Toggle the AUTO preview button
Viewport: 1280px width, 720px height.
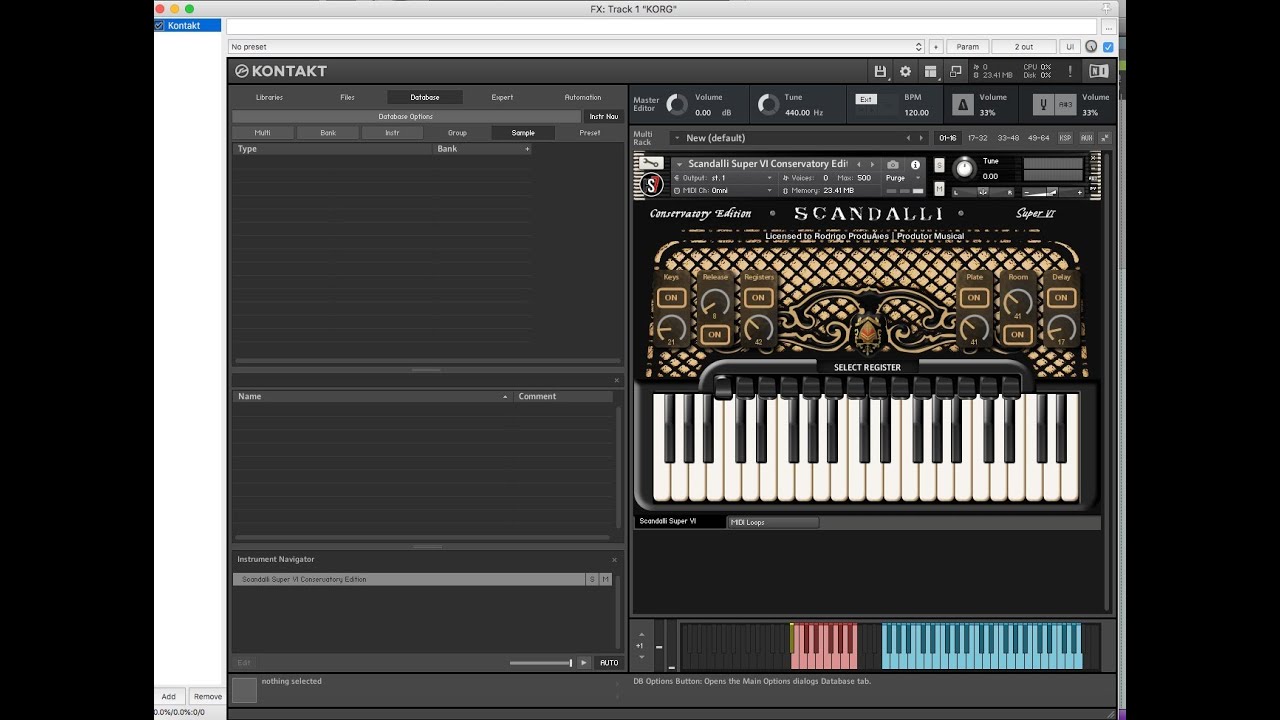point(609,663)
